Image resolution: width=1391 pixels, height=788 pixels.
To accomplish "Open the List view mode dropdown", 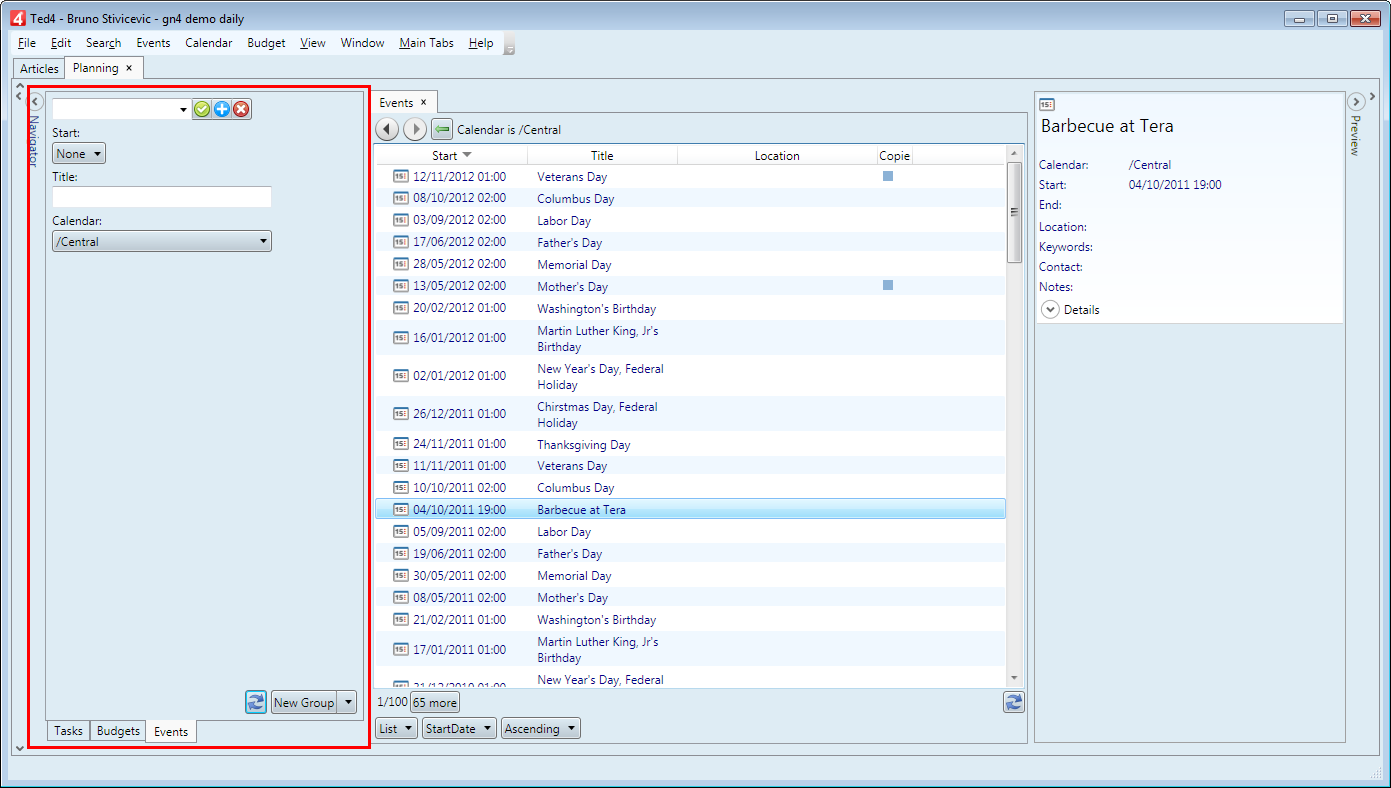I will [x=397, y=729].
